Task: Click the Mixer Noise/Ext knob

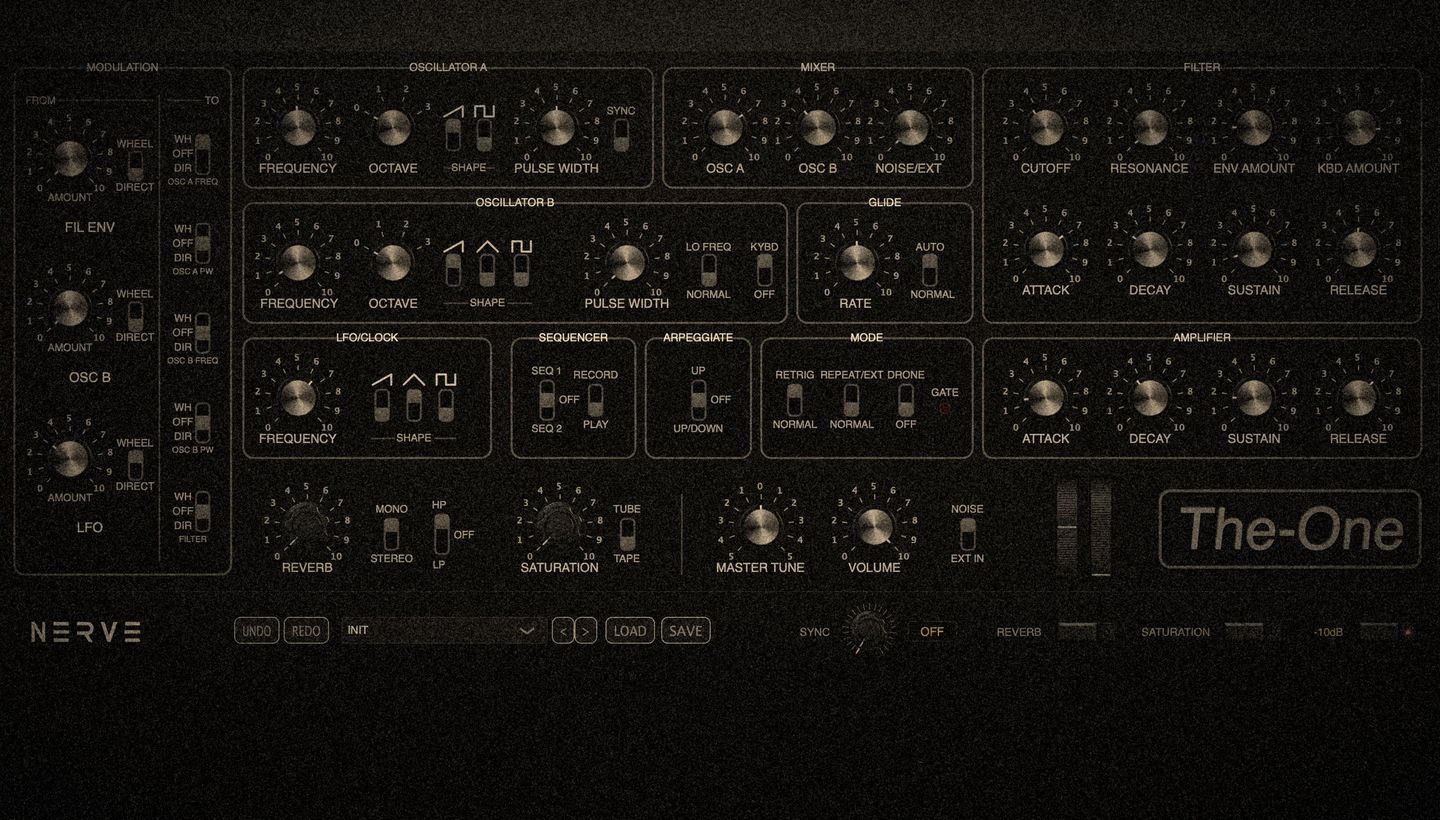Action: 911,127
